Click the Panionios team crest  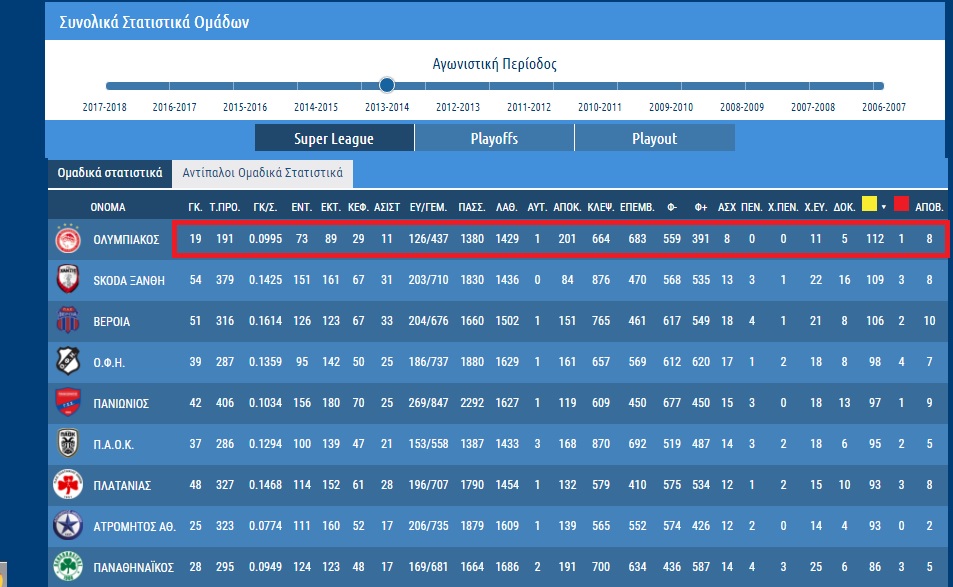tap(68, 402)
